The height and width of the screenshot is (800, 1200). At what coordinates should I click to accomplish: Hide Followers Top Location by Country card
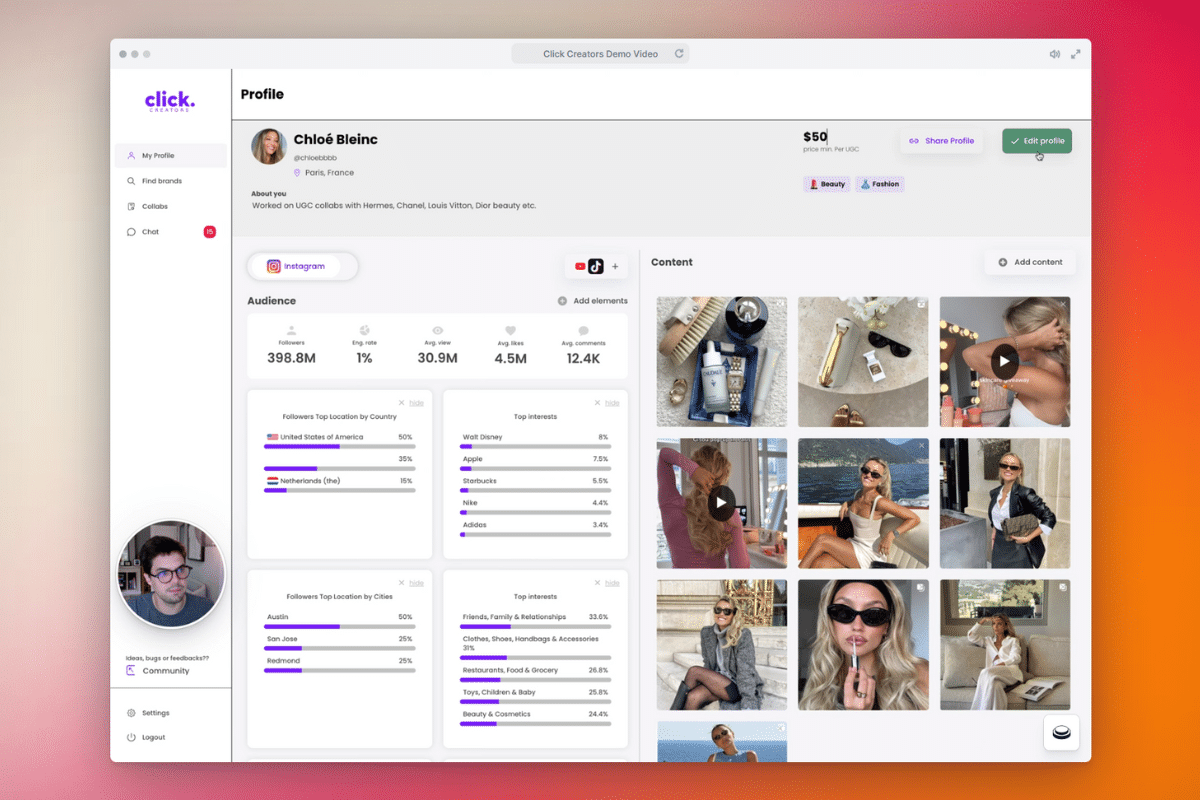click(411, 403)
